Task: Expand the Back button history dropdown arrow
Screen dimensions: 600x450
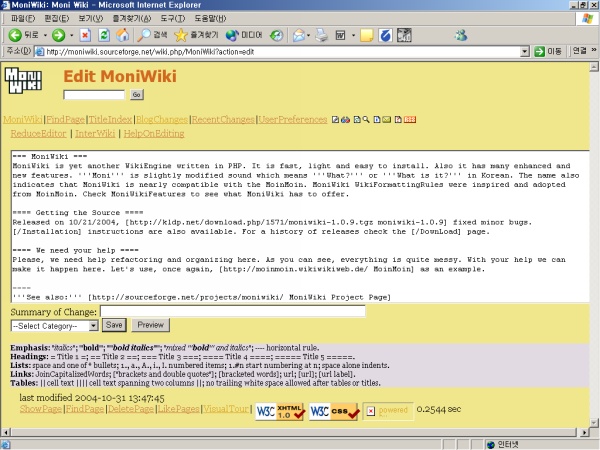Action: 45,35
